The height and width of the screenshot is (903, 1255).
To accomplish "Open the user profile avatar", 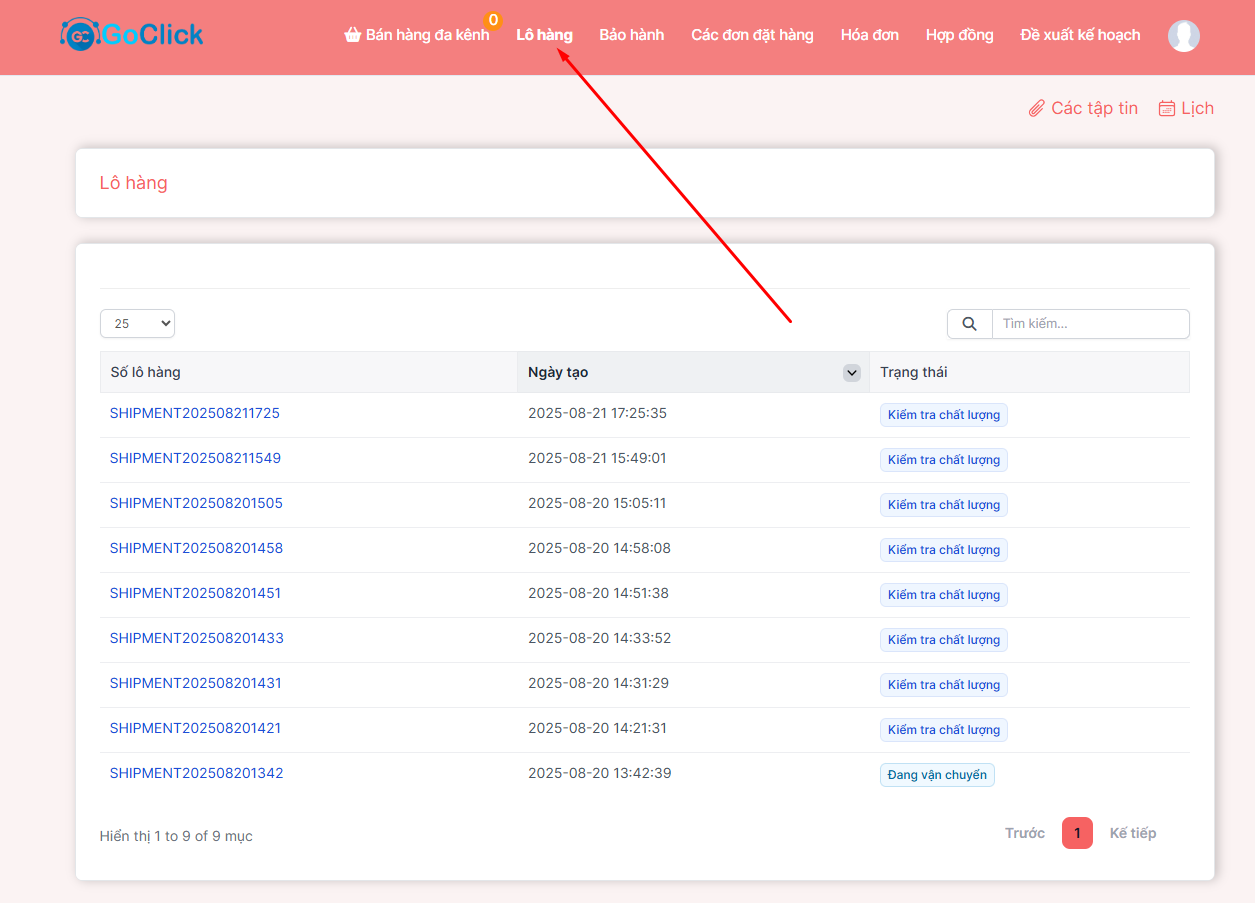I will (1184, 36).
